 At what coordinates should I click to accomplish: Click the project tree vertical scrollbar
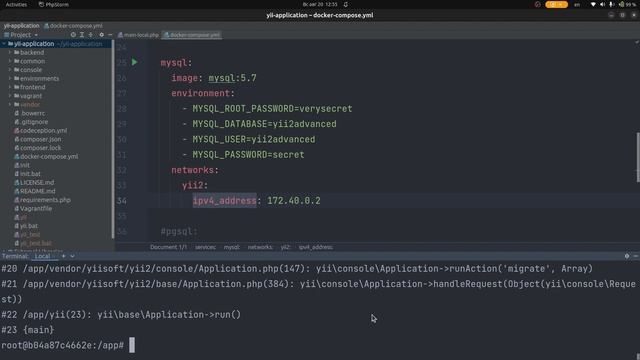coord(112,139)
